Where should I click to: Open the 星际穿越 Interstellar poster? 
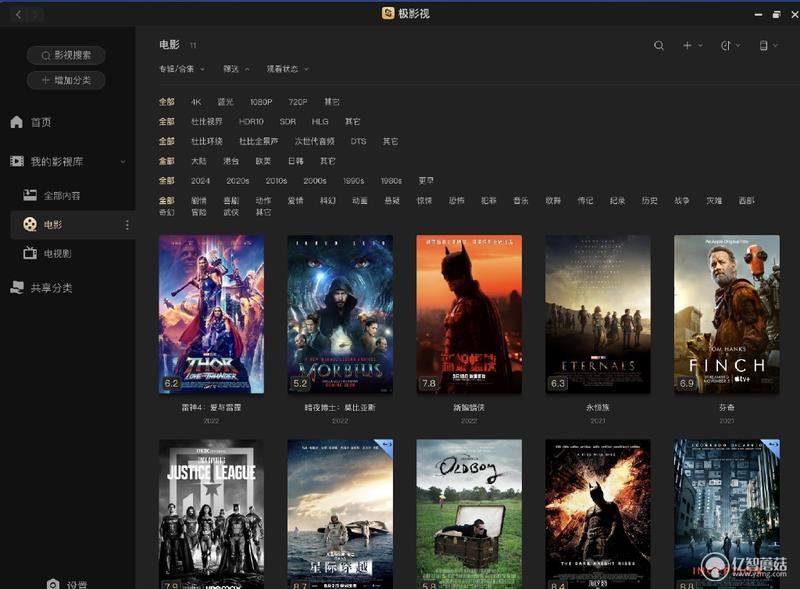[340, 514]
